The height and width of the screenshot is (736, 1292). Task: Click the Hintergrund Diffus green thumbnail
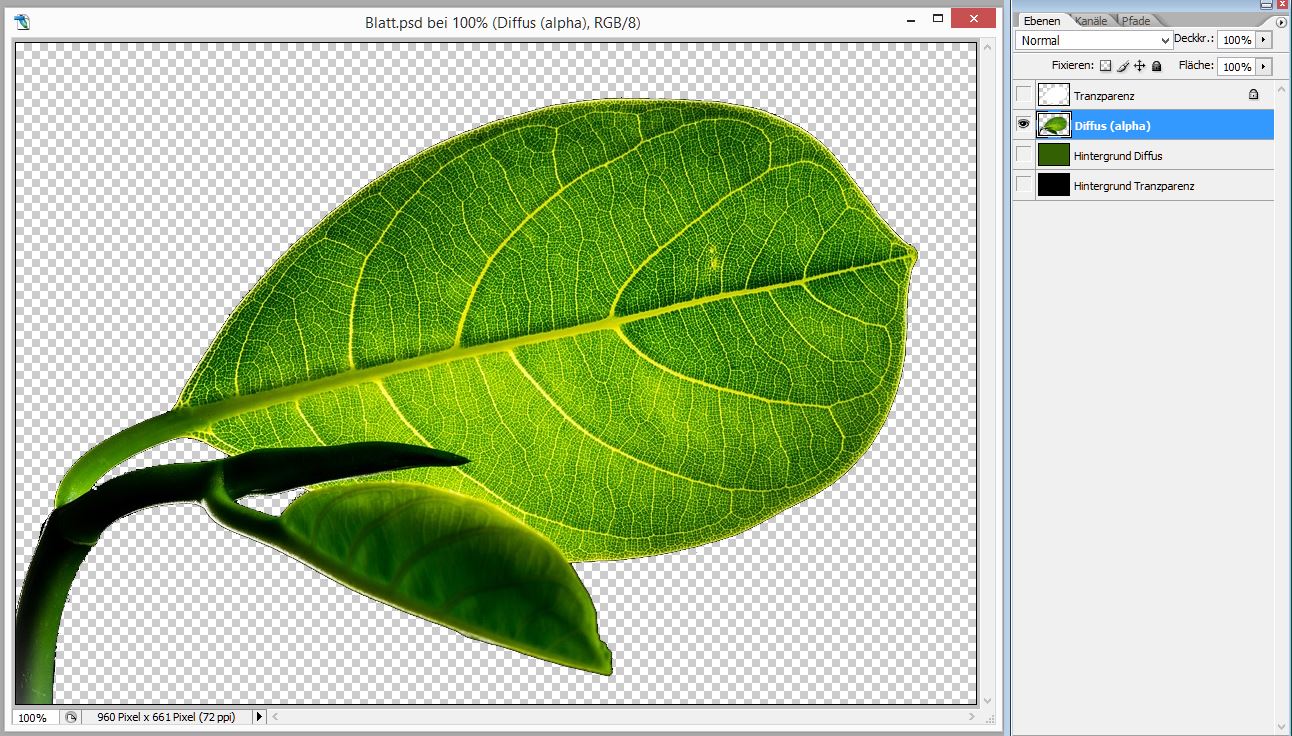[x=1053, y=155]
